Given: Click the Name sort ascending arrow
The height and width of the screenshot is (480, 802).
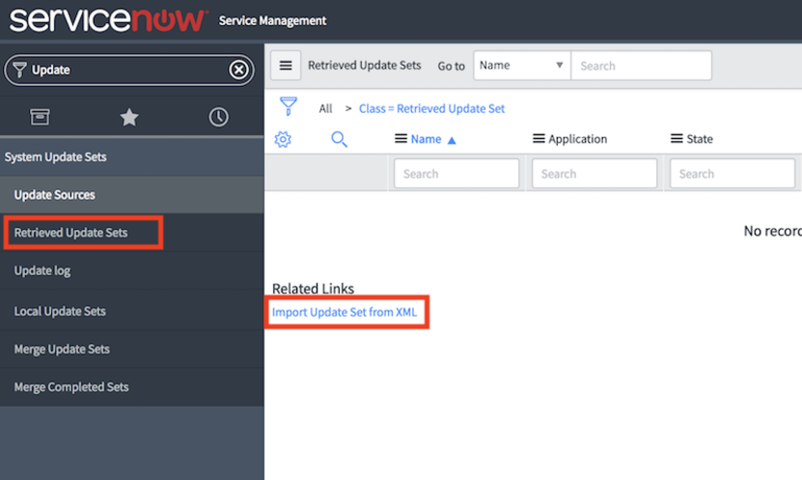Looking at the screenshot, I should click(x=452, y=140).
